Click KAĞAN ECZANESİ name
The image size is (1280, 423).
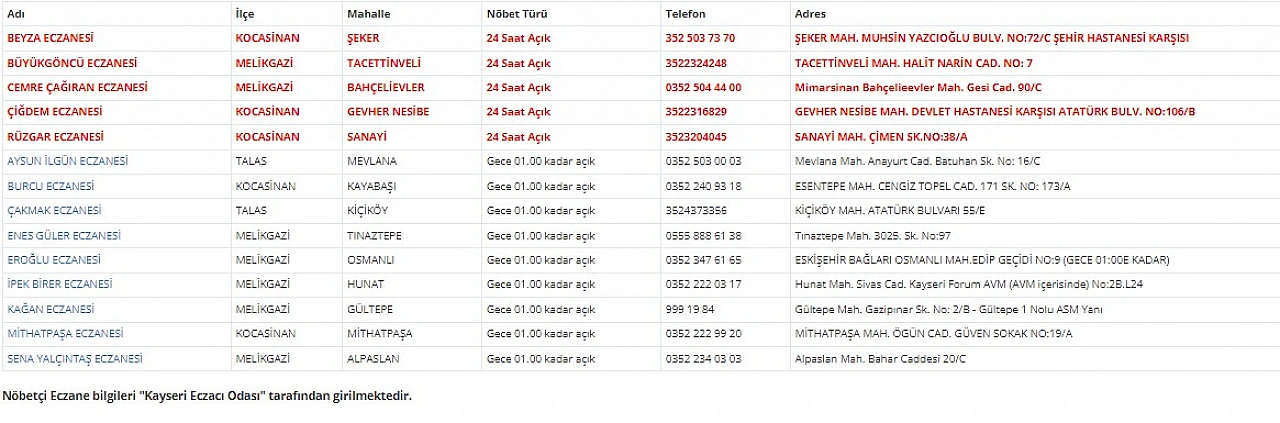pyautogui.click(x=51, y=309)
